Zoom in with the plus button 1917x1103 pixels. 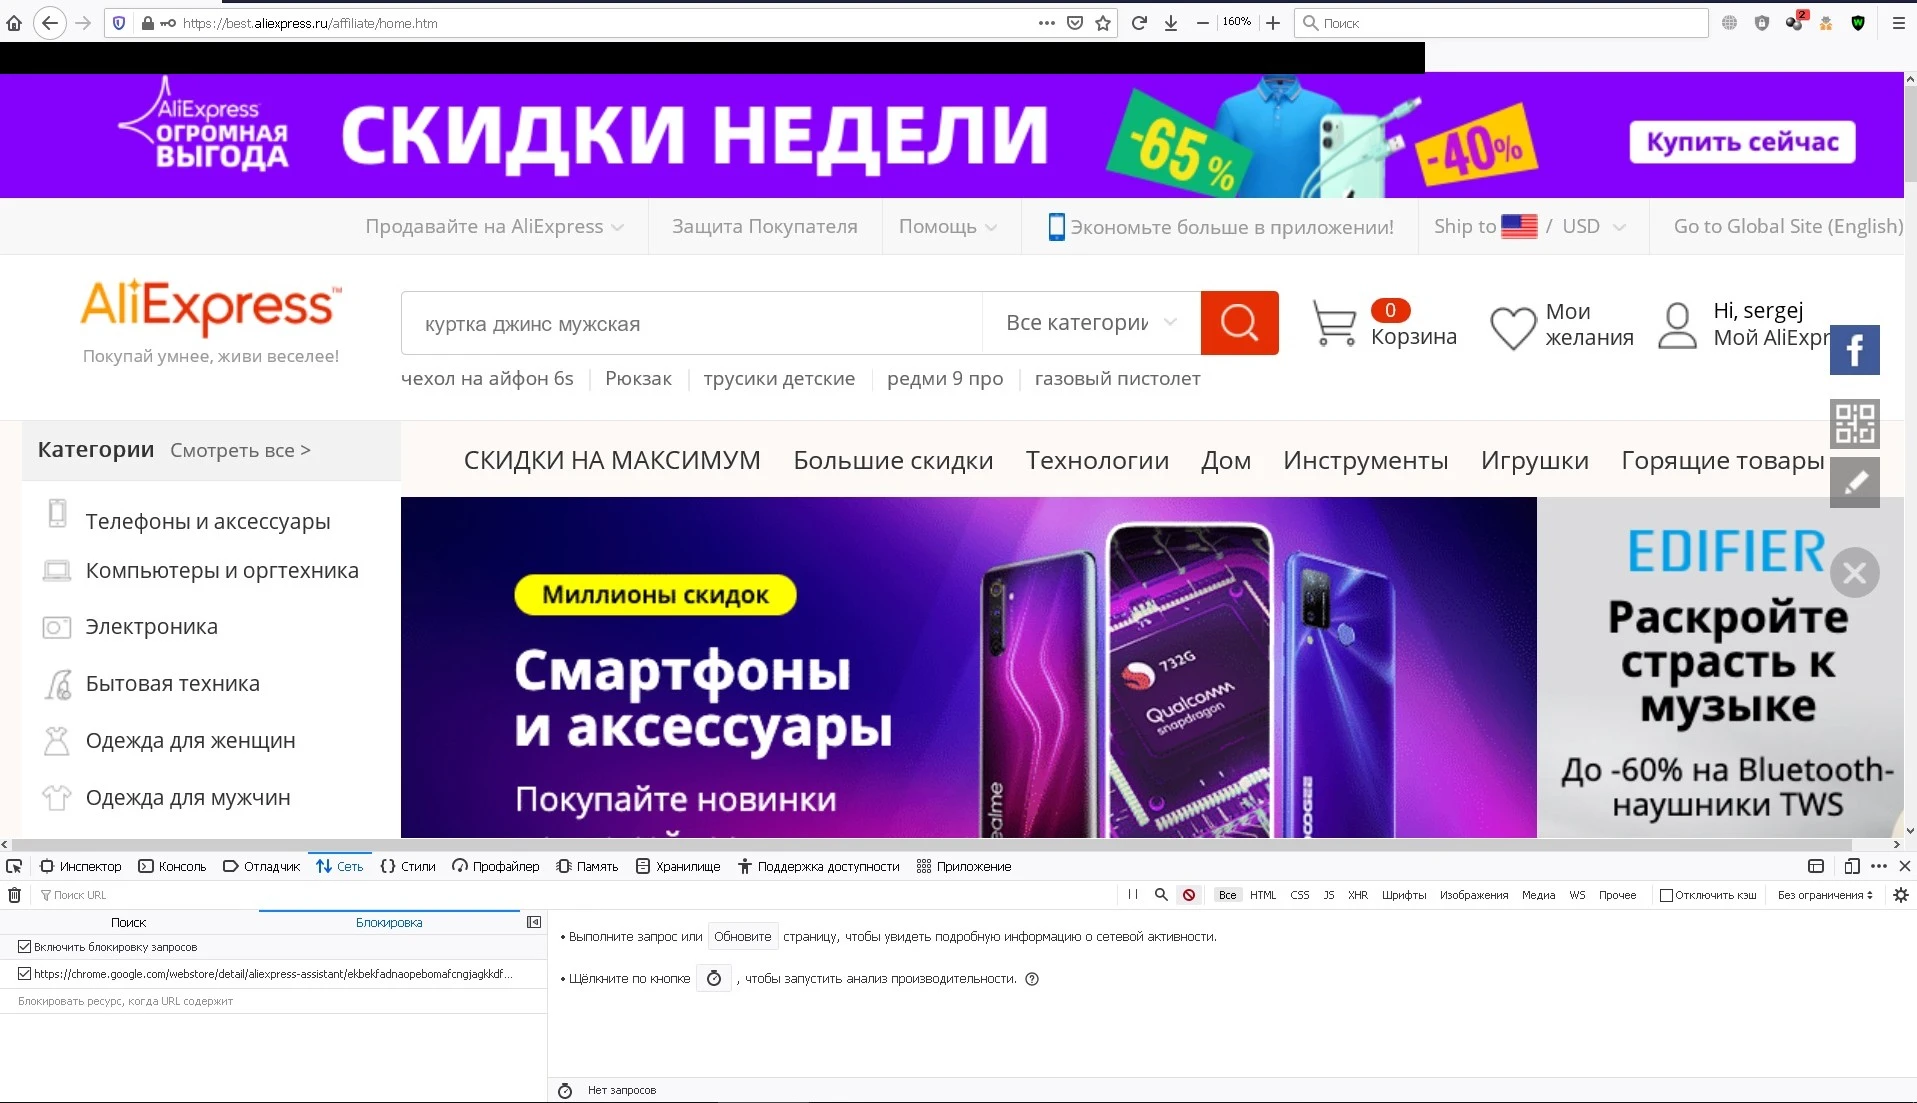tap(1273, 23)
